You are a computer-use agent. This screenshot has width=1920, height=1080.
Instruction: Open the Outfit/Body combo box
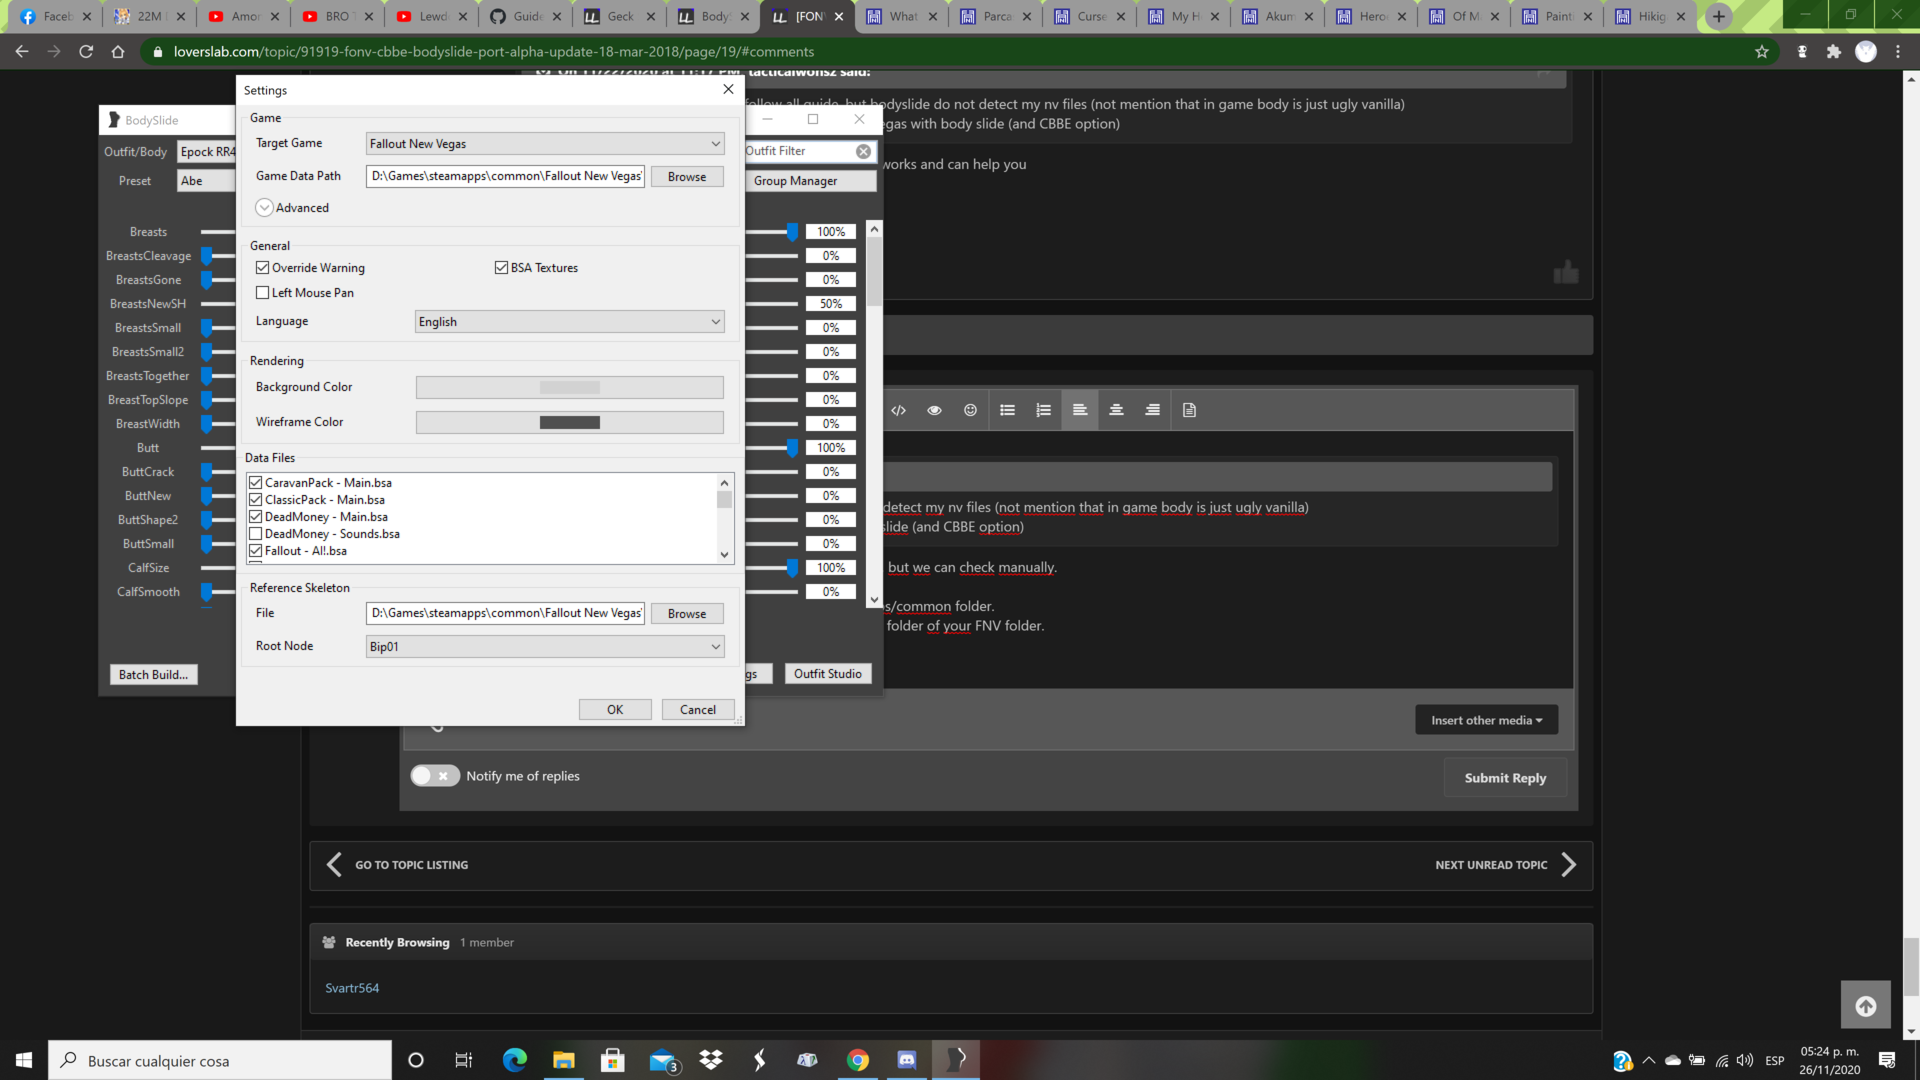tap(206, 152)
